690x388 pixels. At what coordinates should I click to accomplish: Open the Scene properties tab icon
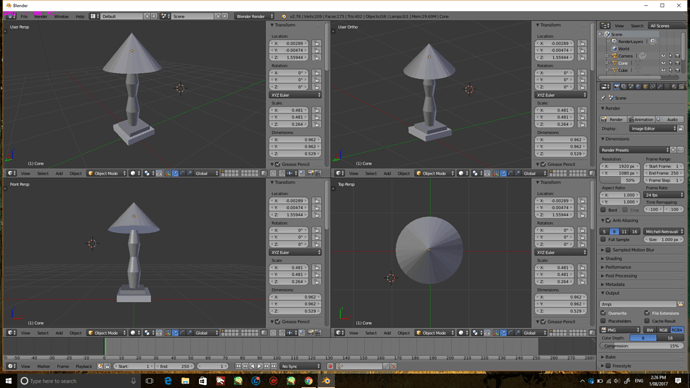(631, 87)
